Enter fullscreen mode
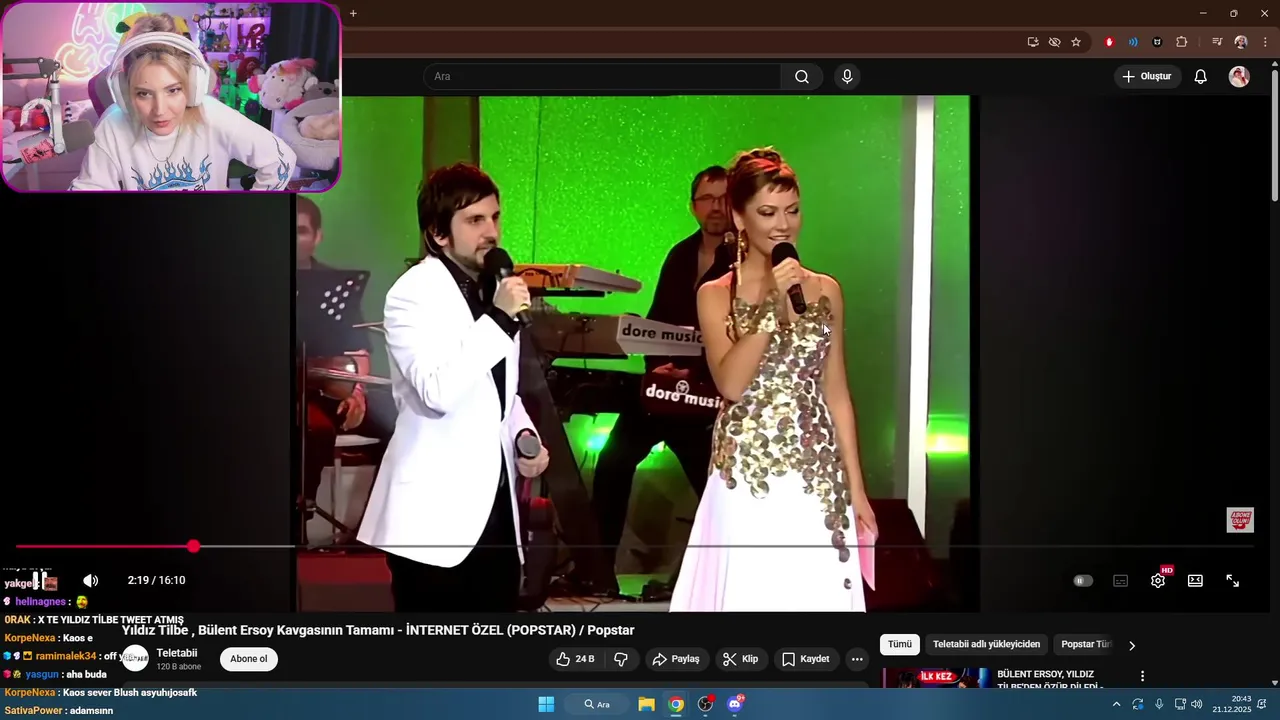This screenshot has width=1280, height=720. (1233, 581)
